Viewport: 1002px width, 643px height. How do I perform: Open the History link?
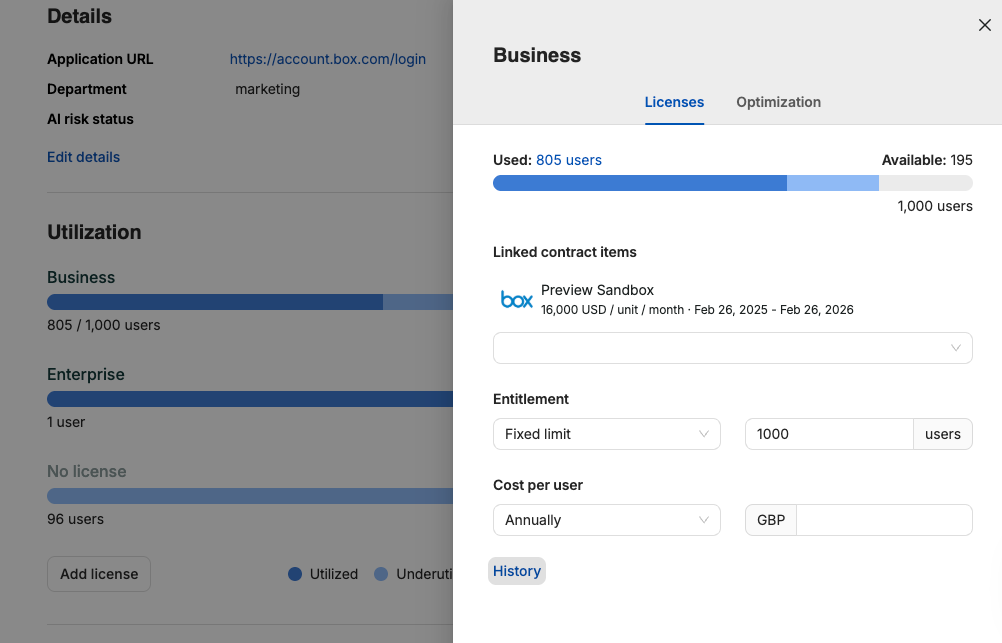point(517,571)
